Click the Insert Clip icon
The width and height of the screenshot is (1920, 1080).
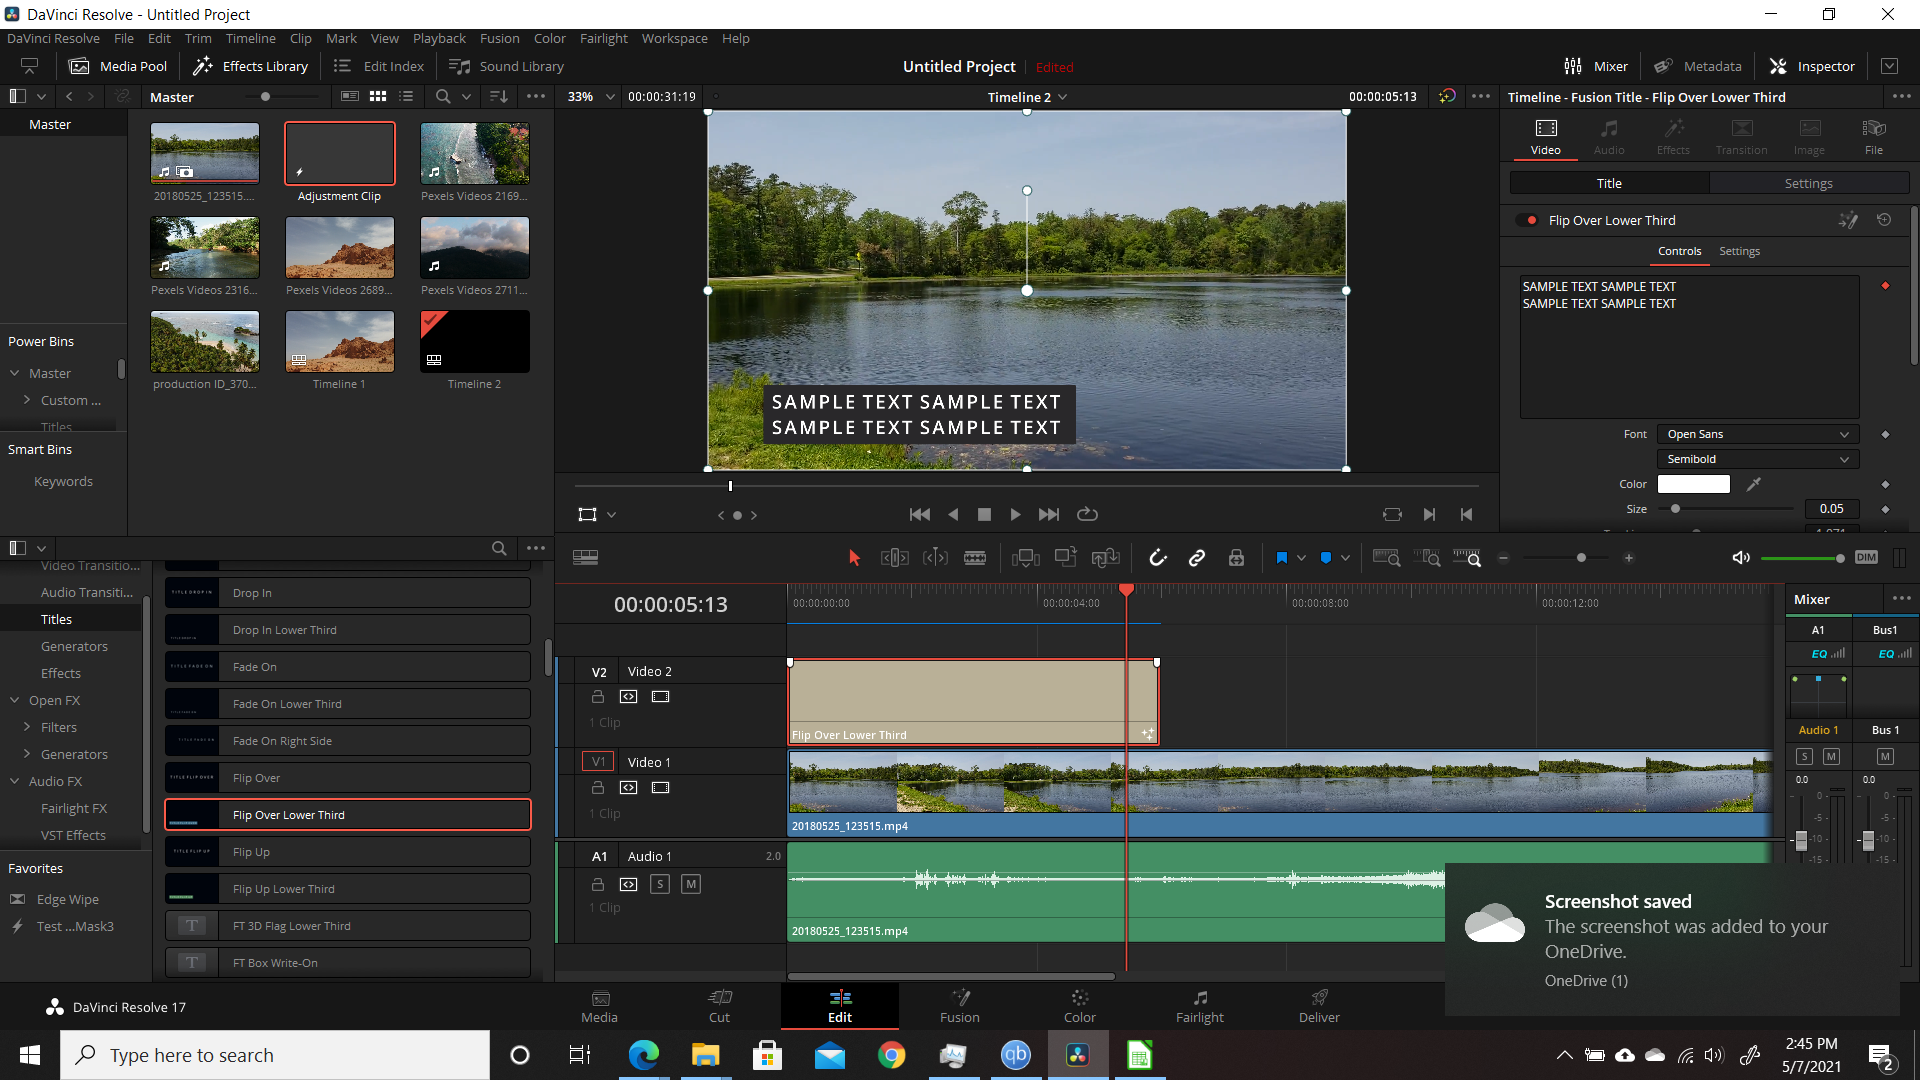coord(1025,558)
